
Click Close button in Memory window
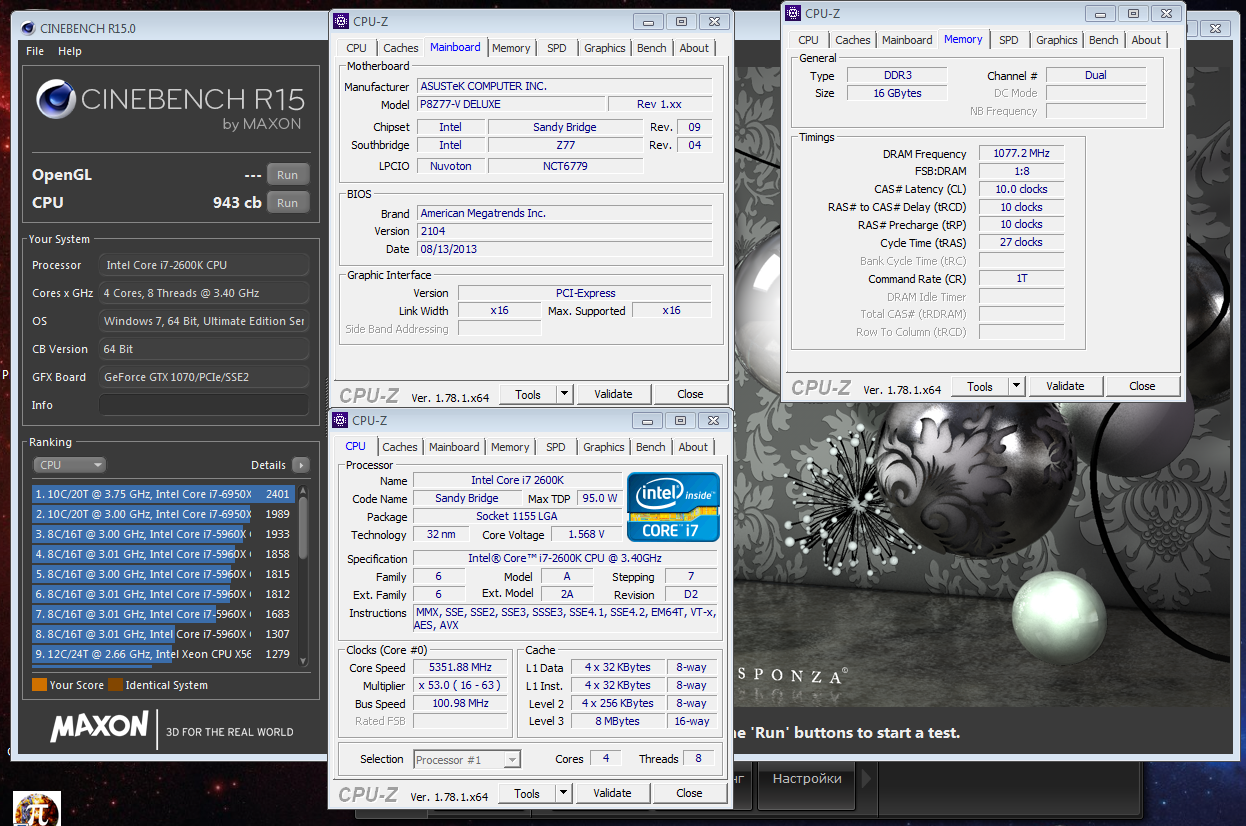pyautogui.click(x=1142, y=386)
